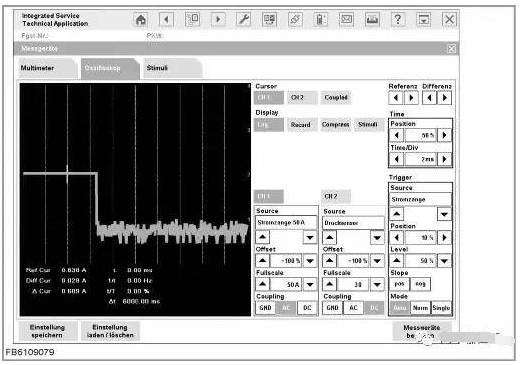520x365 pixels.
Task: Click the back arrow toolbar icon
Action: point(167,20)
